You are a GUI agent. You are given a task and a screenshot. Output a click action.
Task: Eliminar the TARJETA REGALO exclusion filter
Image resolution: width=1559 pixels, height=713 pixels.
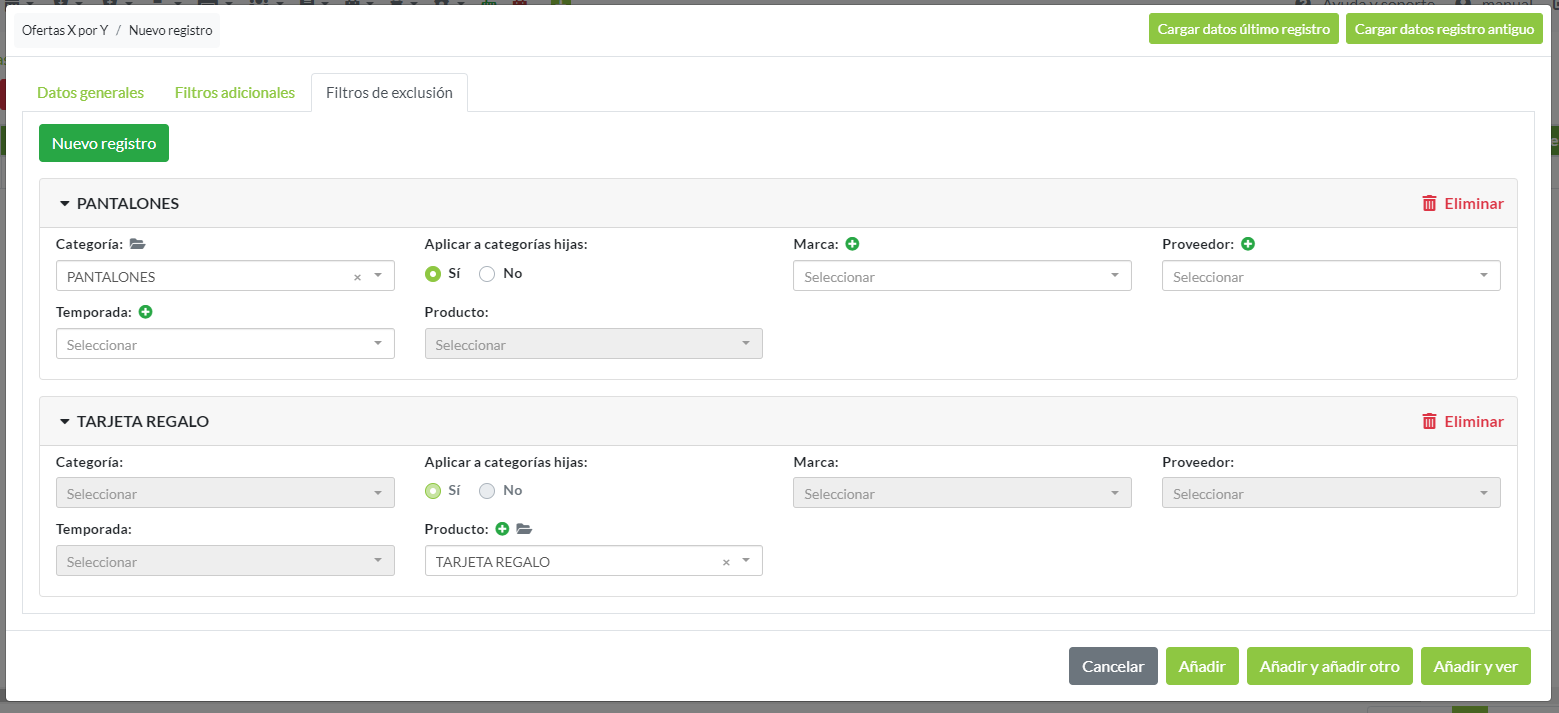coord(1462,421)
